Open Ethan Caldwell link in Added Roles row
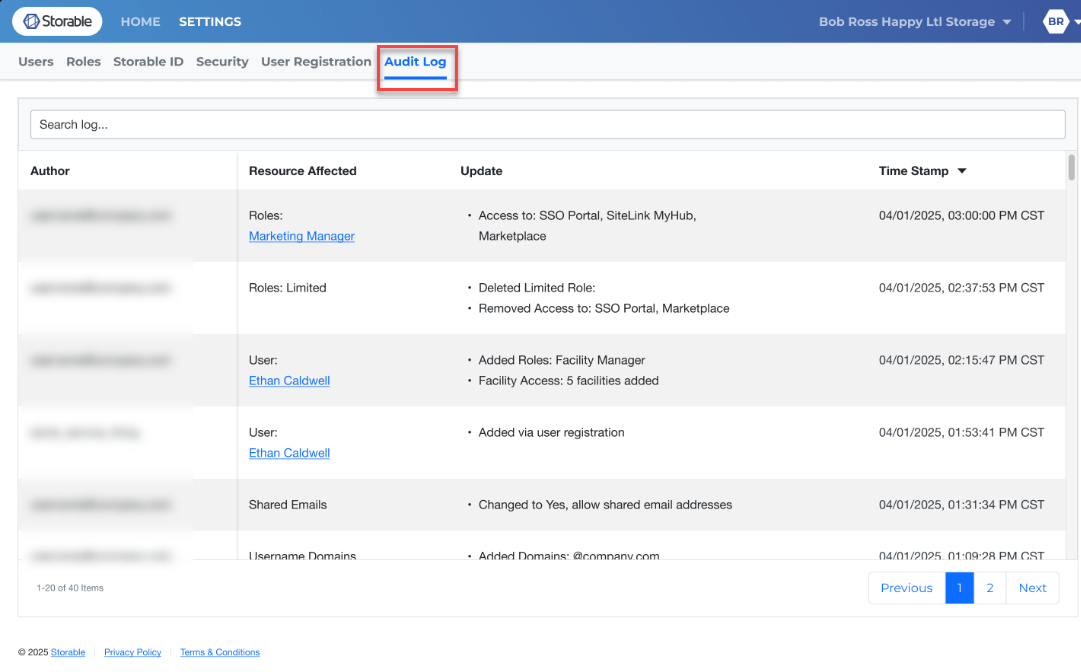 pos(289,380)
